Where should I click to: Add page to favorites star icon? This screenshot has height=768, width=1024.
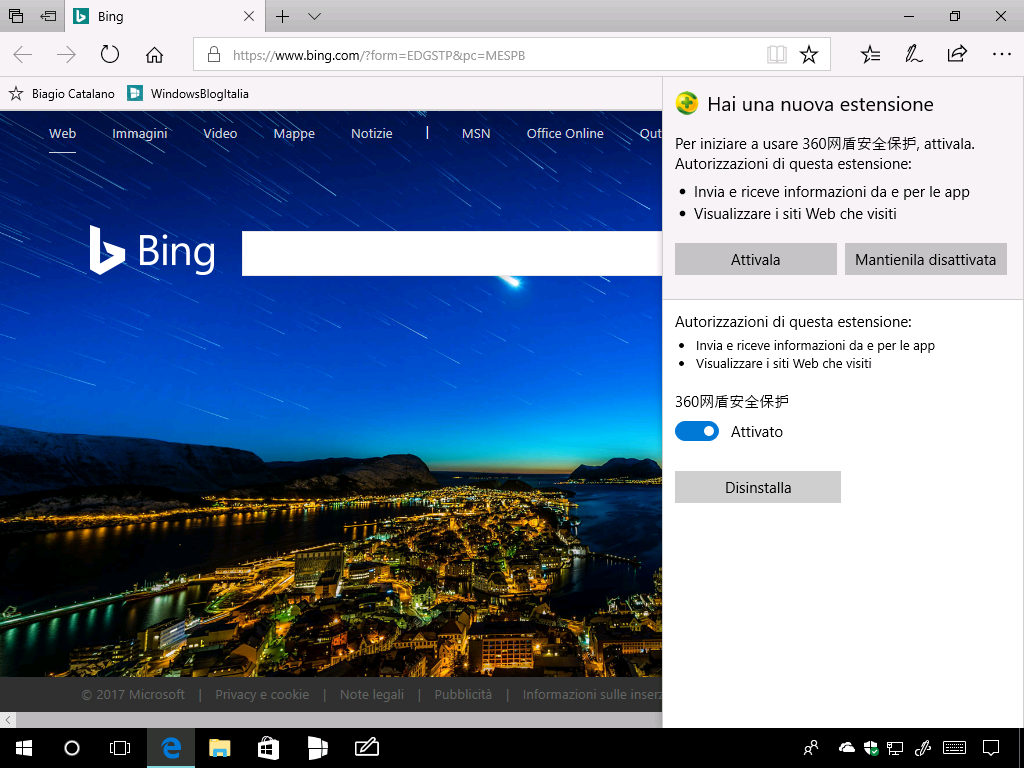tap(808, 54)
